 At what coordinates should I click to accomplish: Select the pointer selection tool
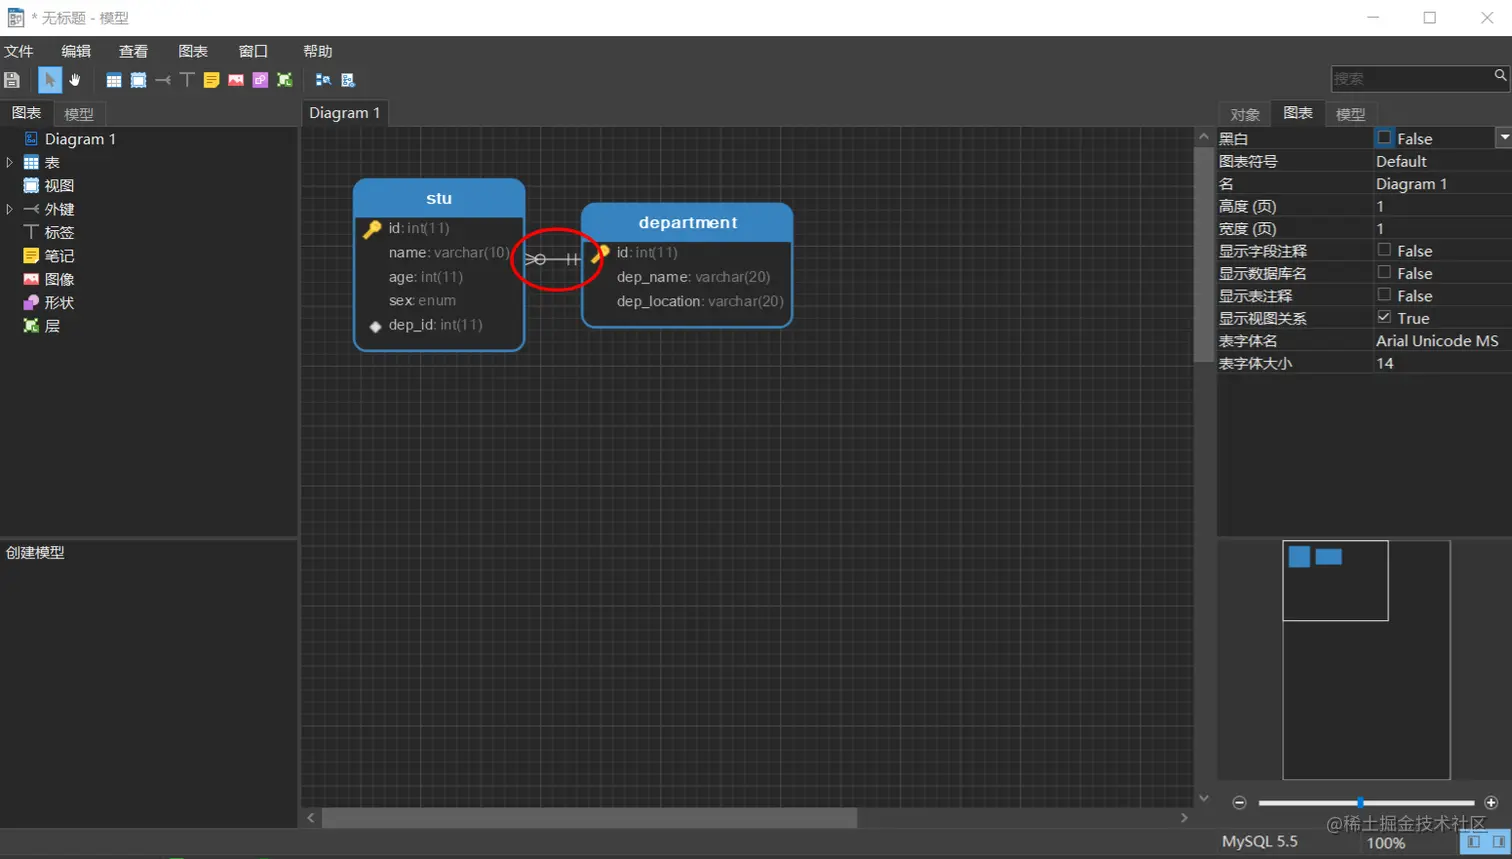tap(50, 80)
